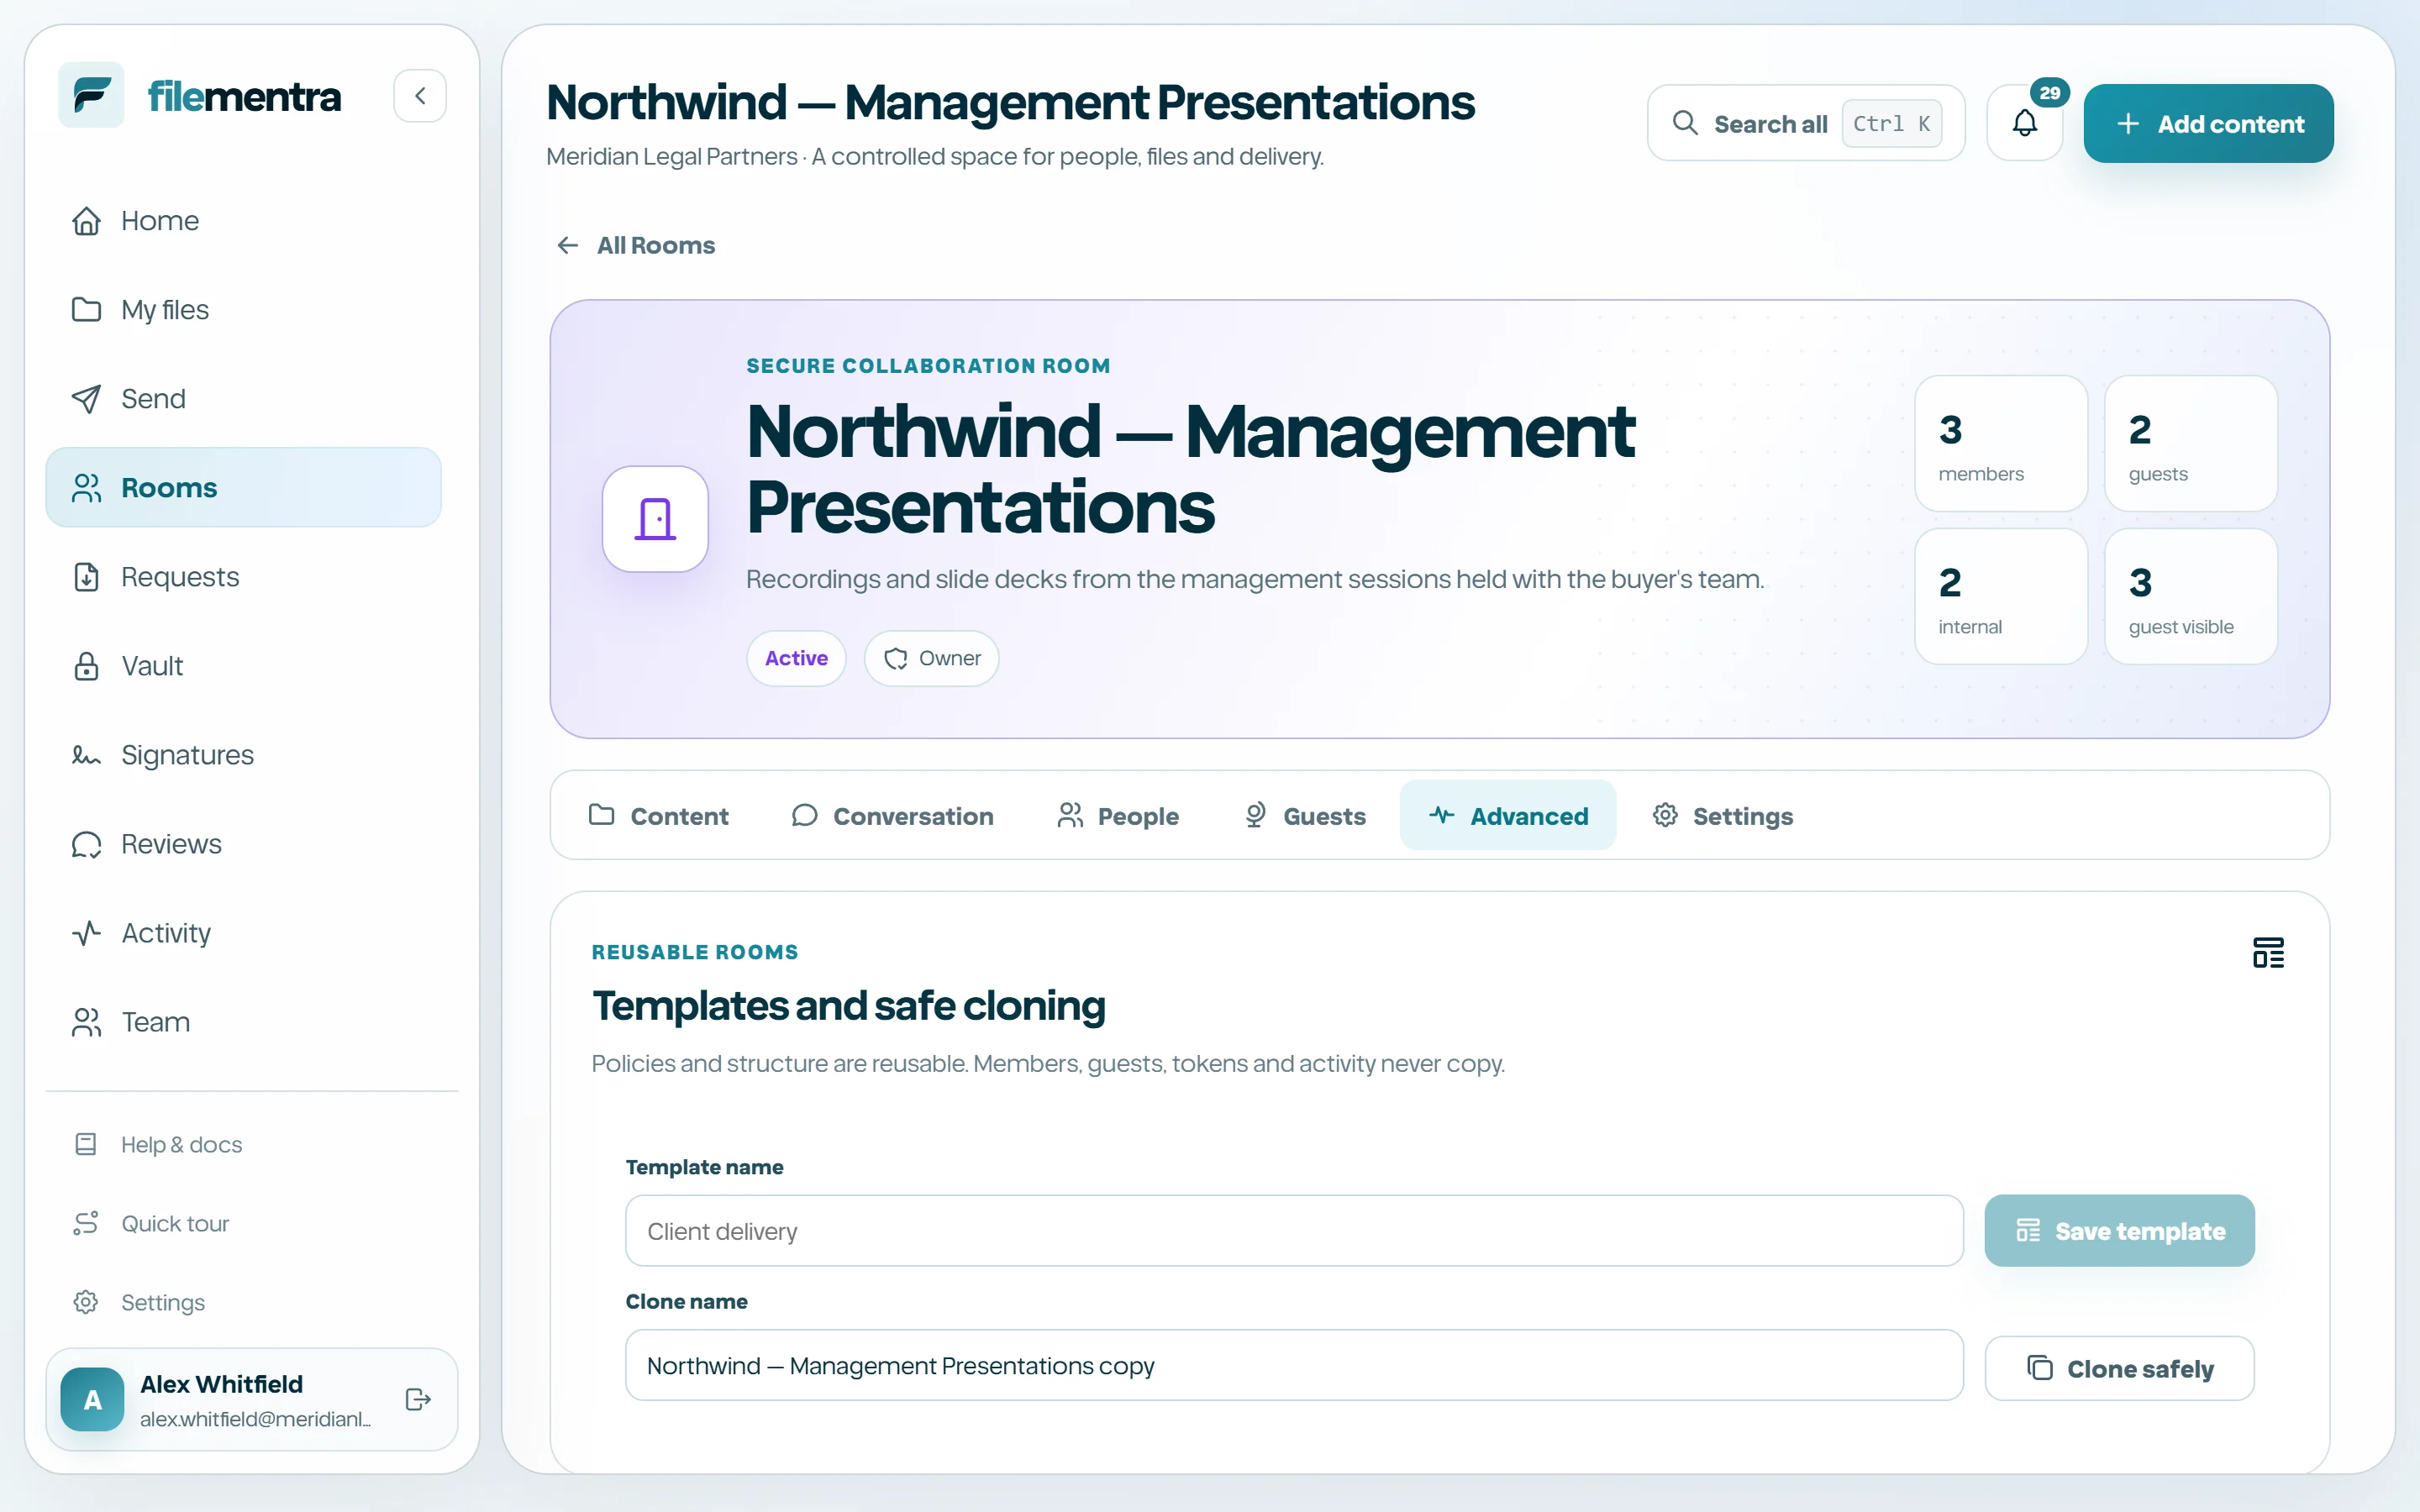Click the filementra logo icon

91,95
